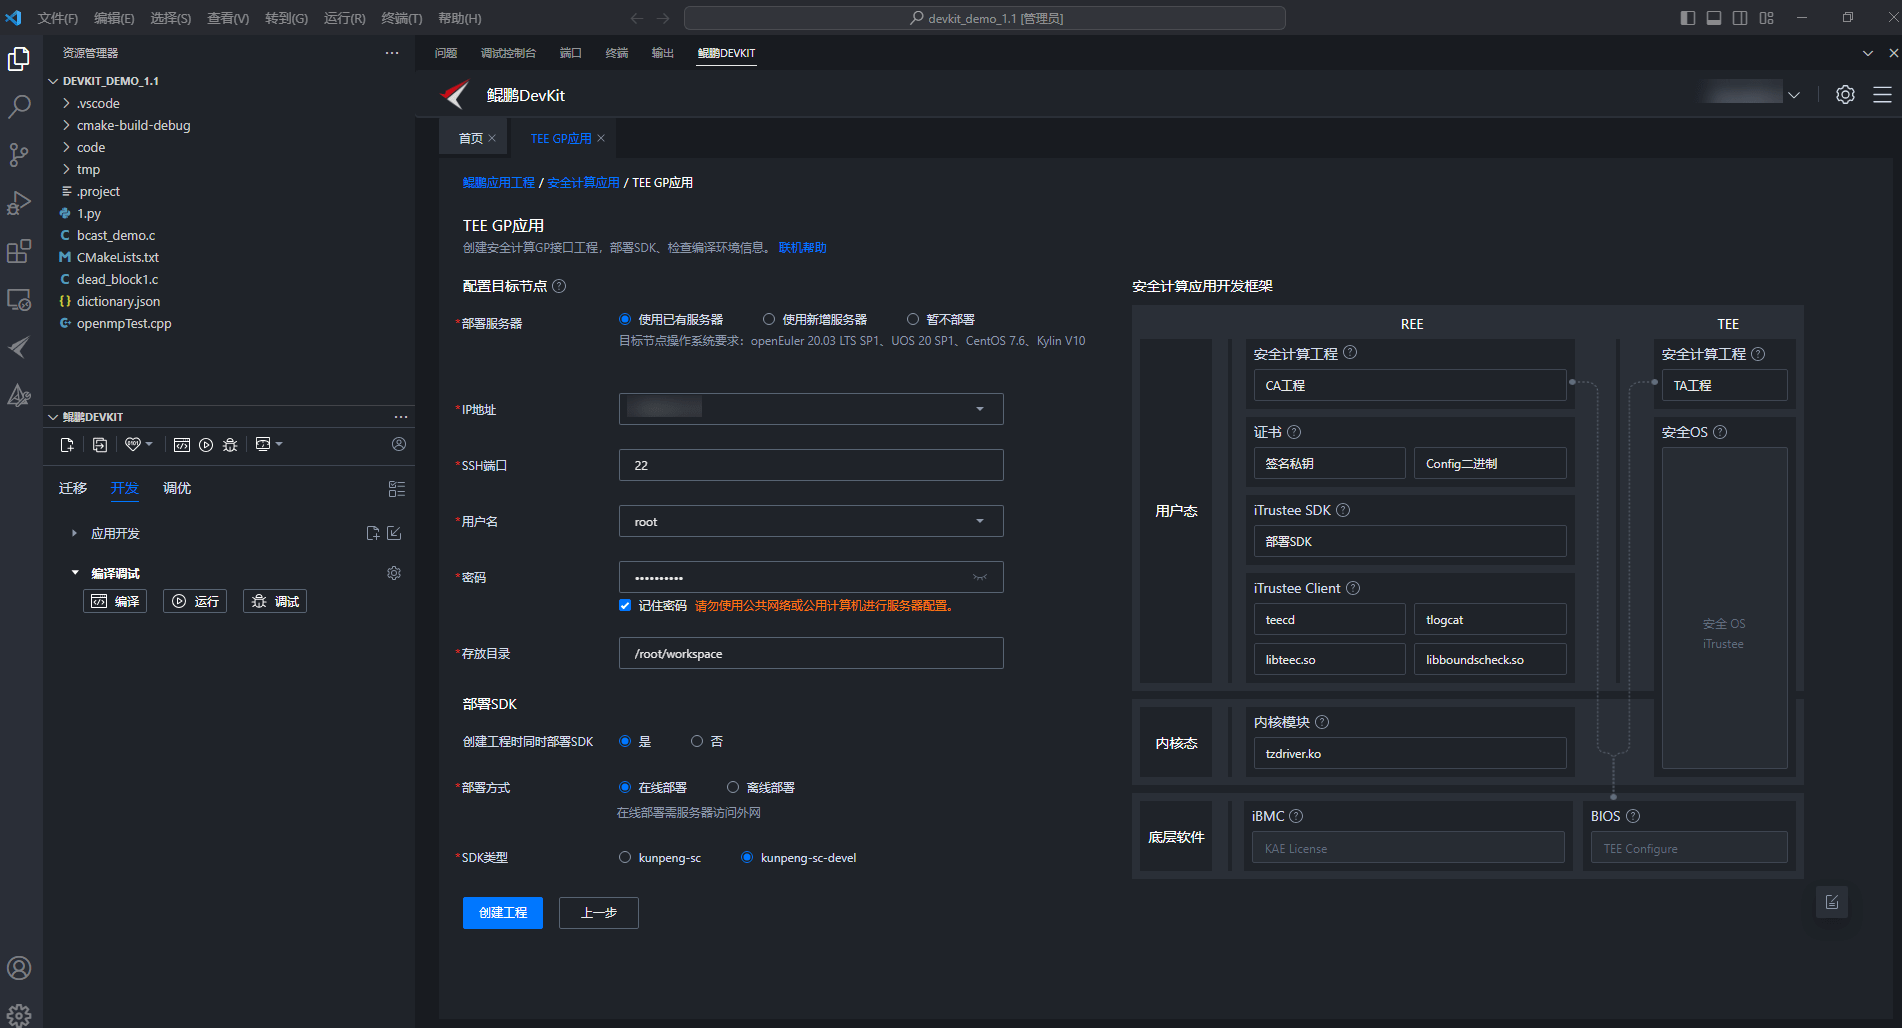This screenshot has width=1902, height=1028.
Task: Select 否 for deploying SDK at project creation
Action: click(x=697, y=741)
